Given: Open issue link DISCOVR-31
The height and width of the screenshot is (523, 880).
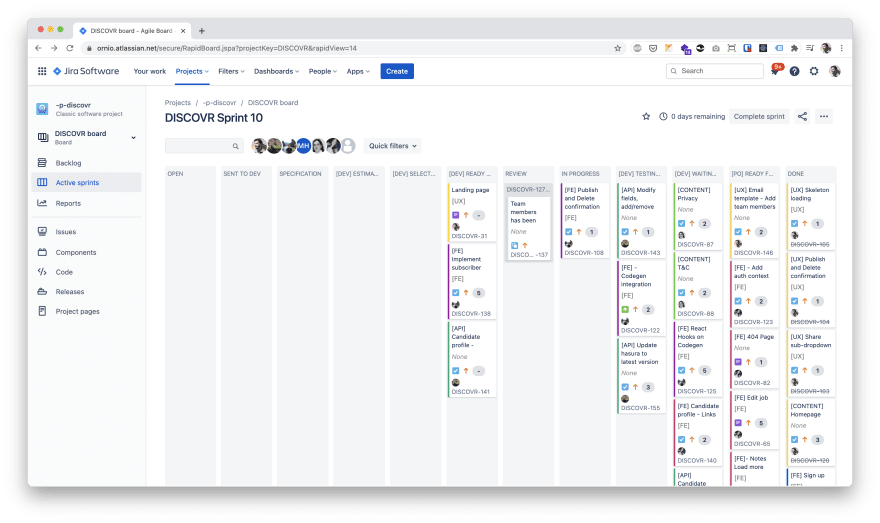Looking at the screenshot, I should coord(469,236).
